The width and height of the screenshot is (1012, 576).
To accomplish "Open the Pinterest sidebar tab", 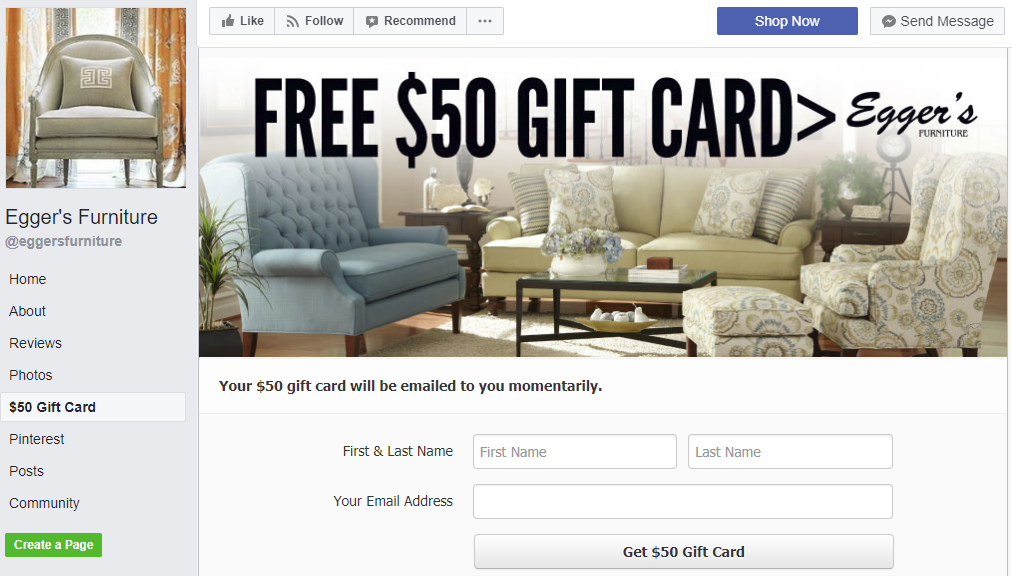I will coord(37,439).
